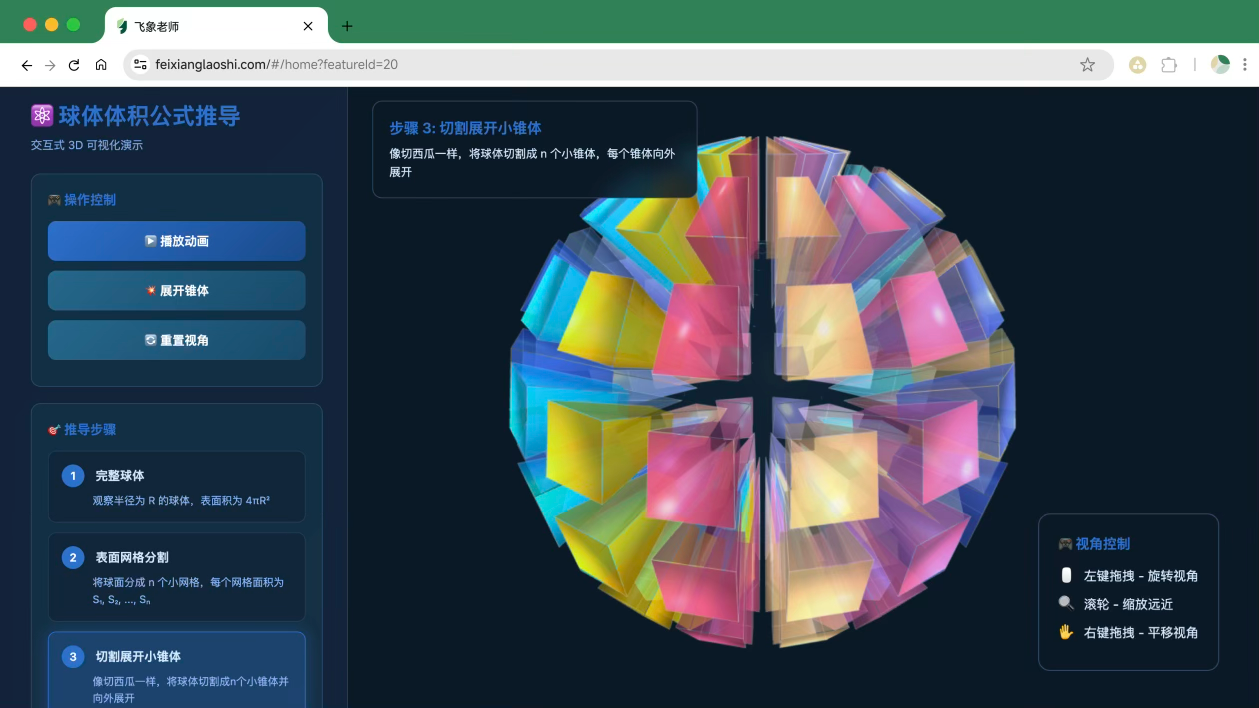Close the 飞象老师 tab
The image size is (1259, 708).
tap(309, 26)
